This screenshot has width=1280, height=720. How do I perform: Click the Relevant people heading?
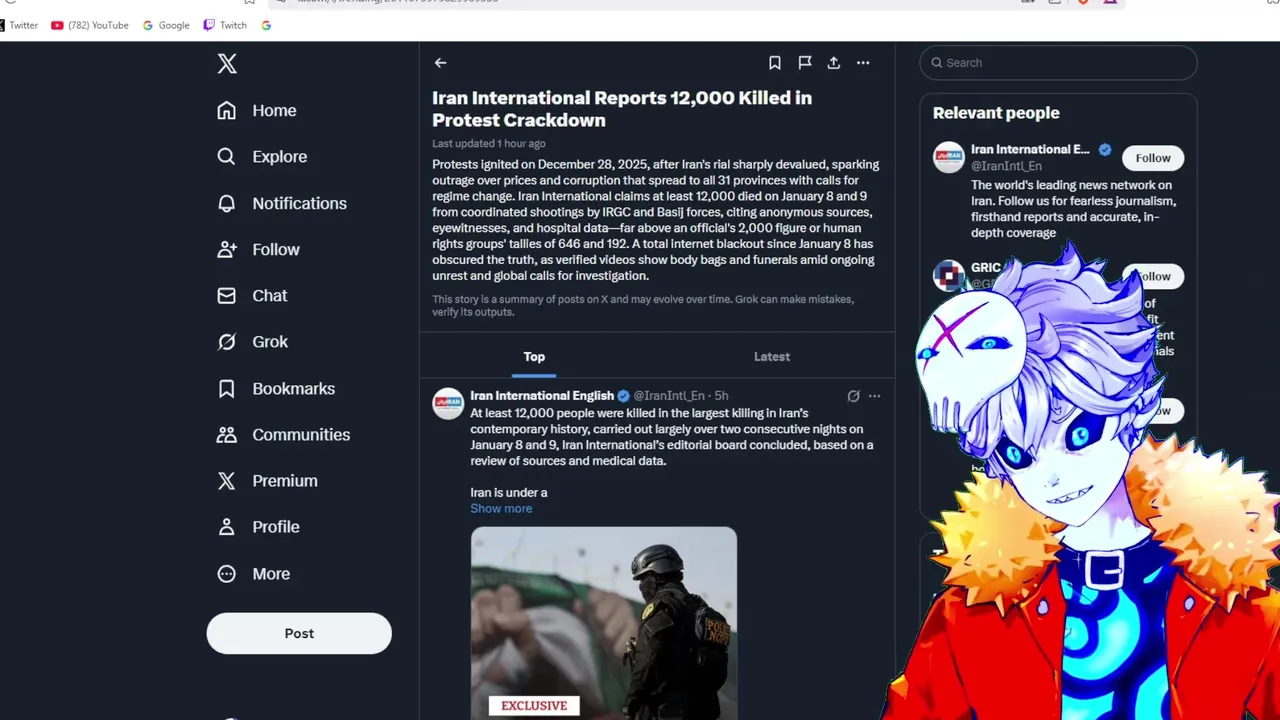click(996, 113)
